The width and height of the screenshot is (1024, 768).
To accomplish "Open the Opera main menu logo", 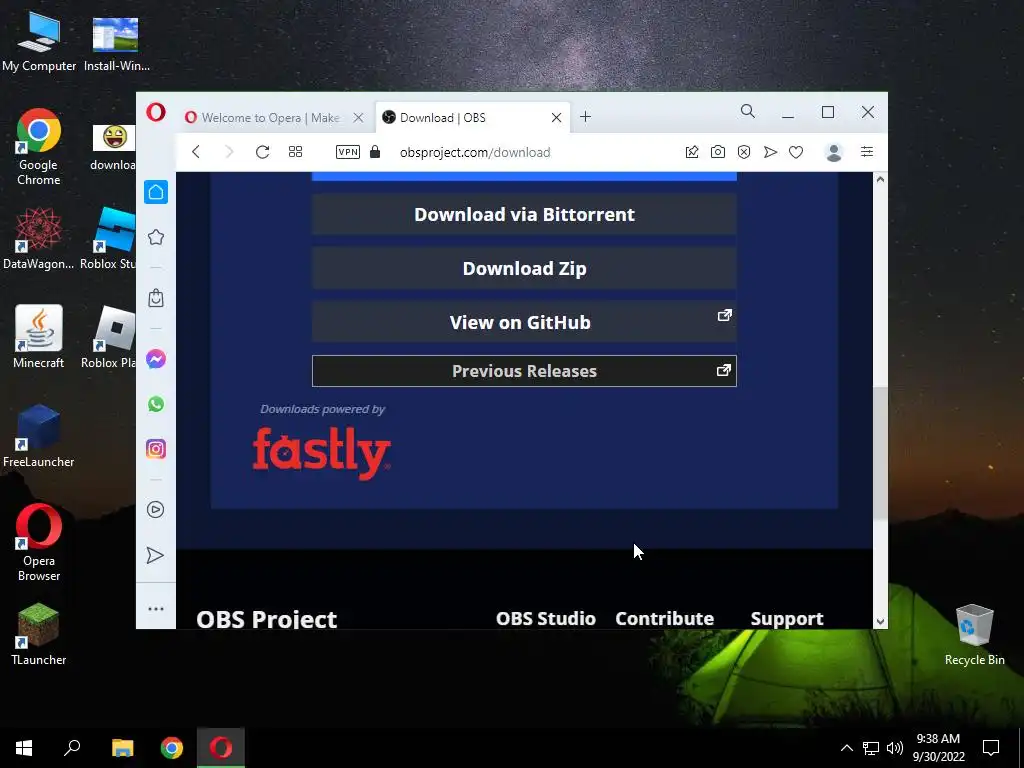I will click(155, 112).
